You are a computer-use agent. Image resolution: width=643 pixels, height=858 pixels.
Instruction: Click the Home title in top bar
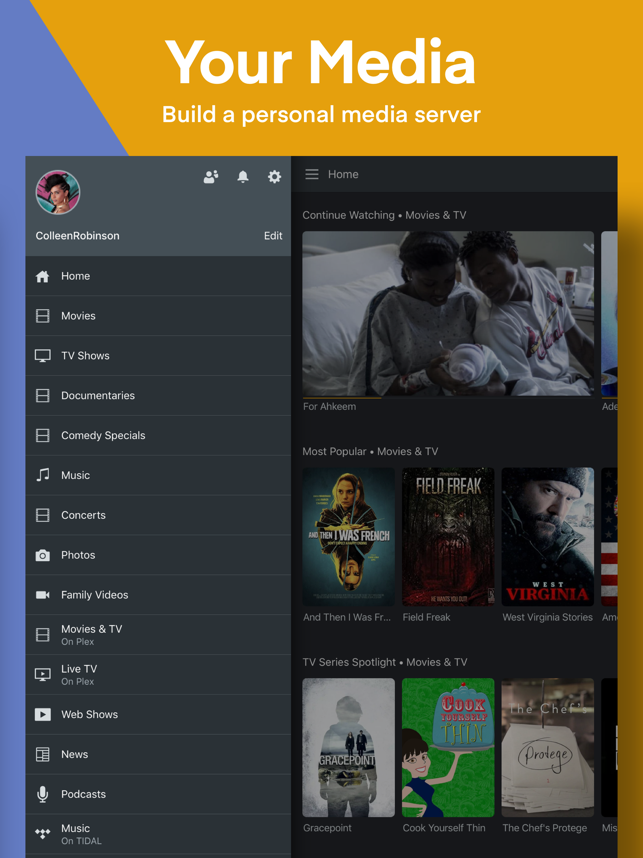[x=343, y=174]
